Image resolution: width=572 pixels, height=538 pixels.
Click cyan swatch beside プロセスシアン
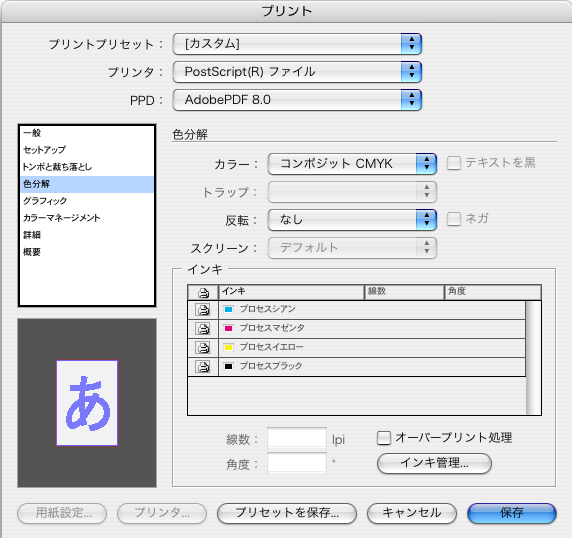228,309
